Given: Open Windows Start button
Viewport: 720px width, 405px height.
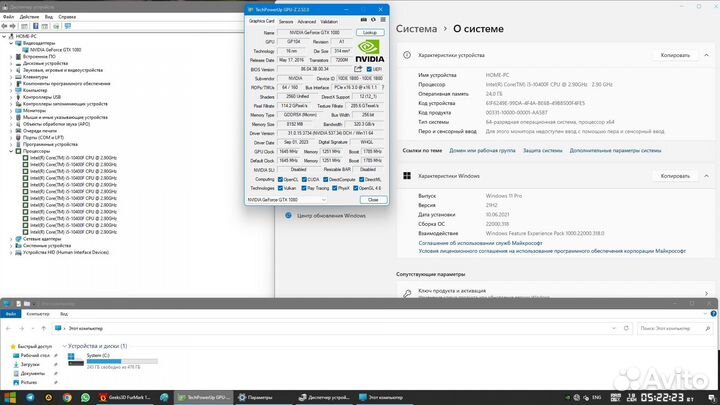Looking at the screenshot, I should coord(10,398).
